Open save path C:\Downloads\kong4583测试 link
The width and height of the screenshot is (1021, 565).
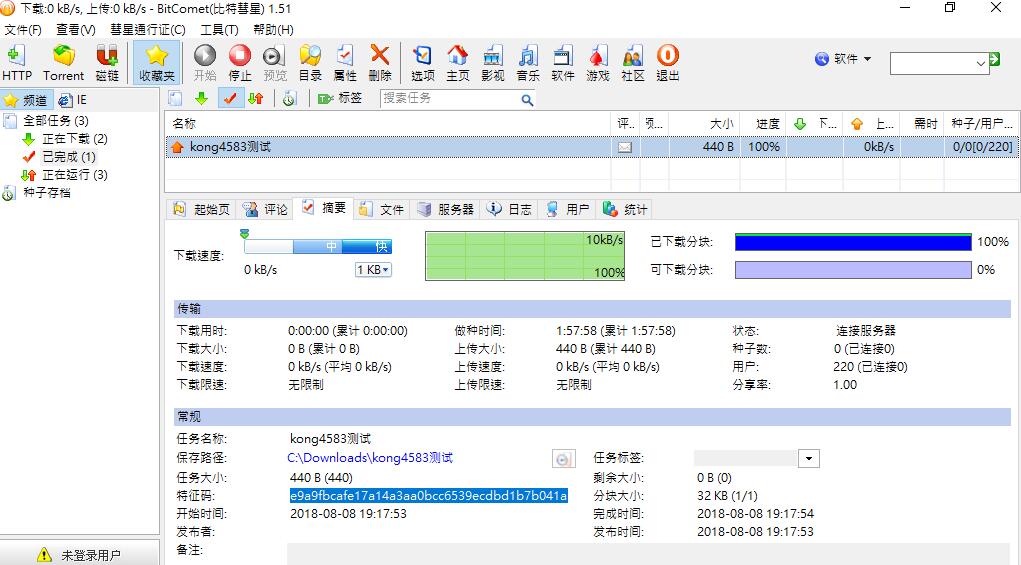(x=370, y=458)
